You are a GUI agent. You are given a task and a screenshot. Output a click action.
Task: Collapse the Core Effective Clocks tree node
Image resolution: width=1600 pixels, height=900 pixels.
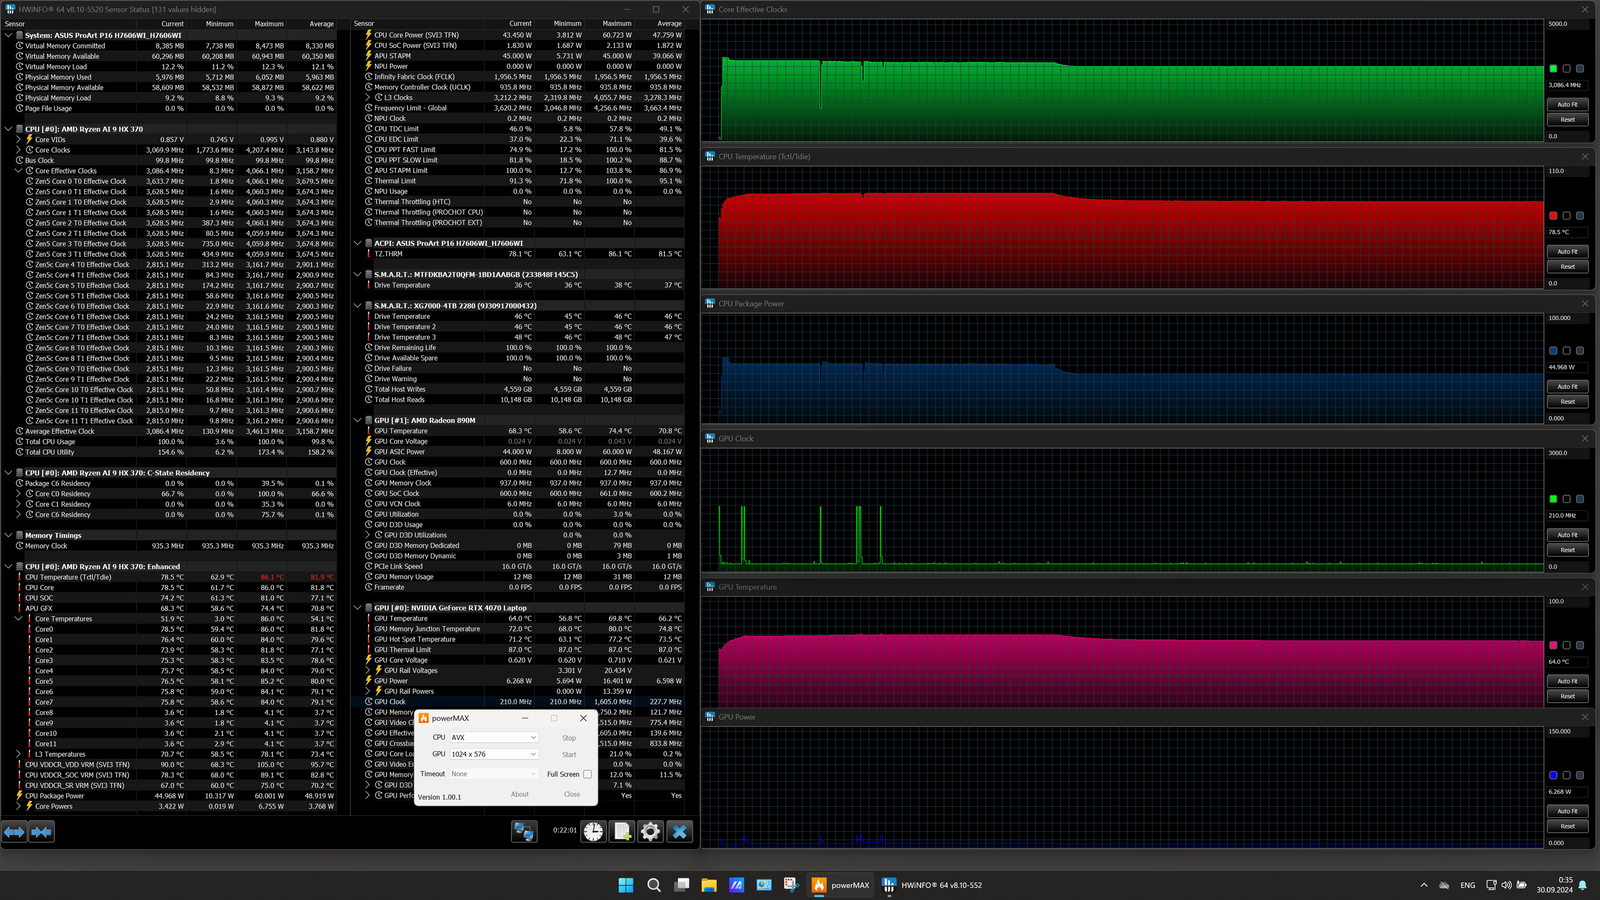(18, 171)
